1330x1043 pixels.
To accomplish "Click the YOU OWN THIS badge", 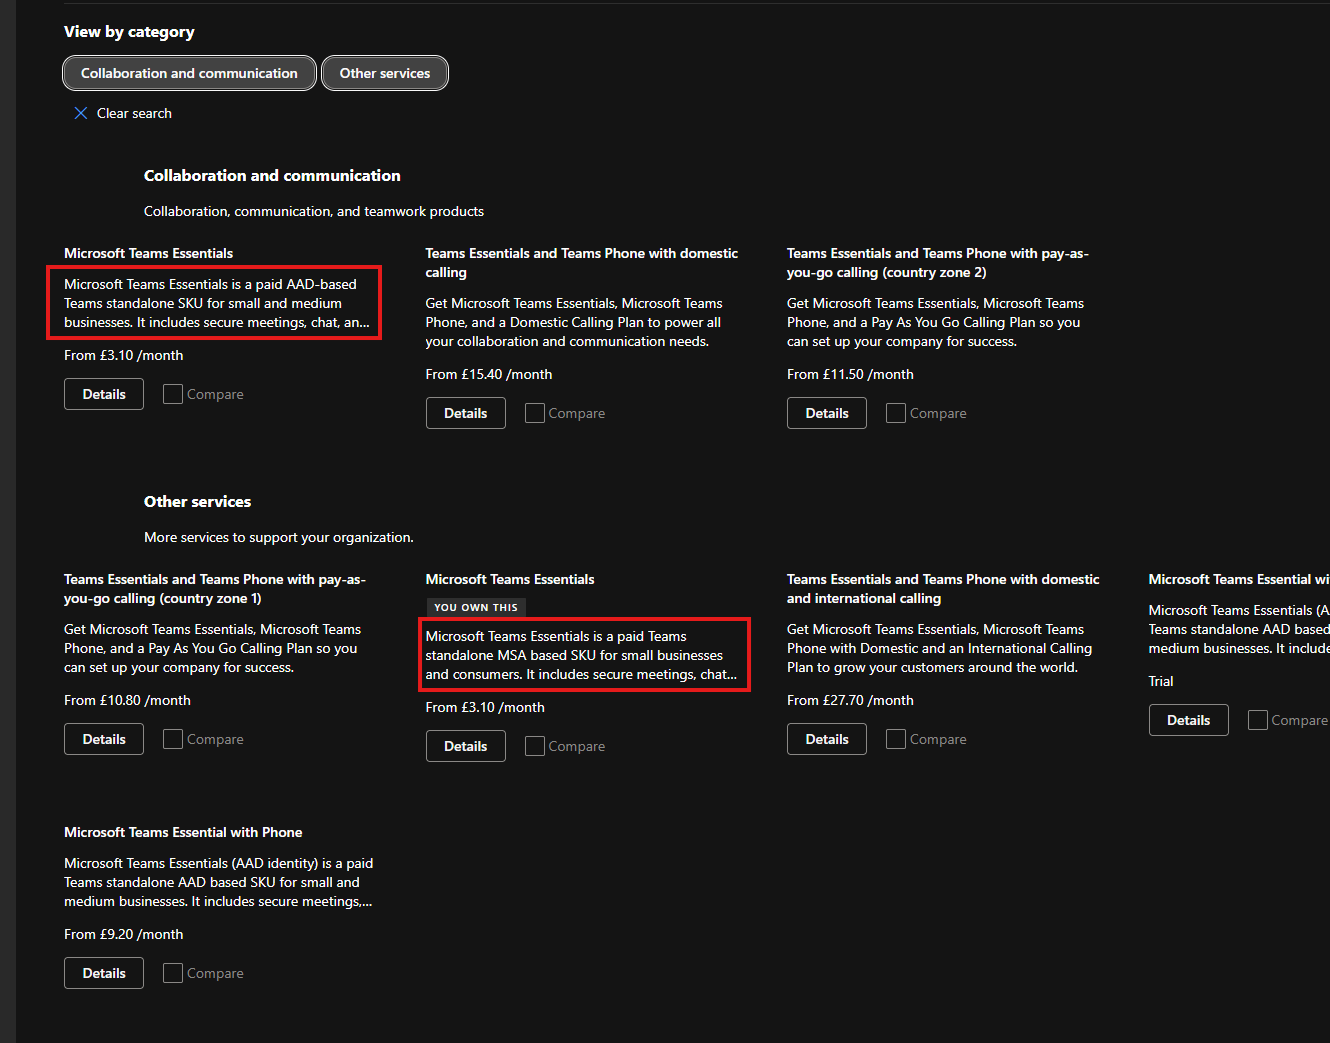I will (x=476, y=607).
